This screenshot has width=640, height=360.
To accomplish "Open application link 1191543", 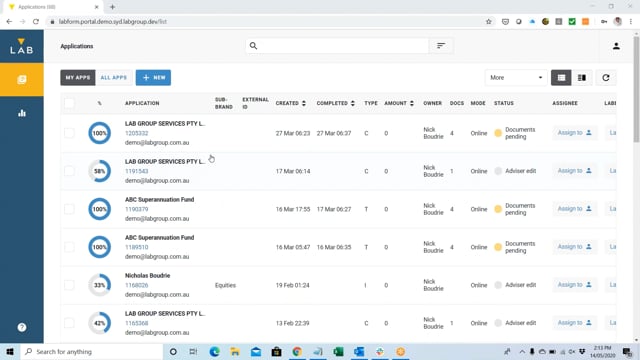I will click(x=136, y=171).
